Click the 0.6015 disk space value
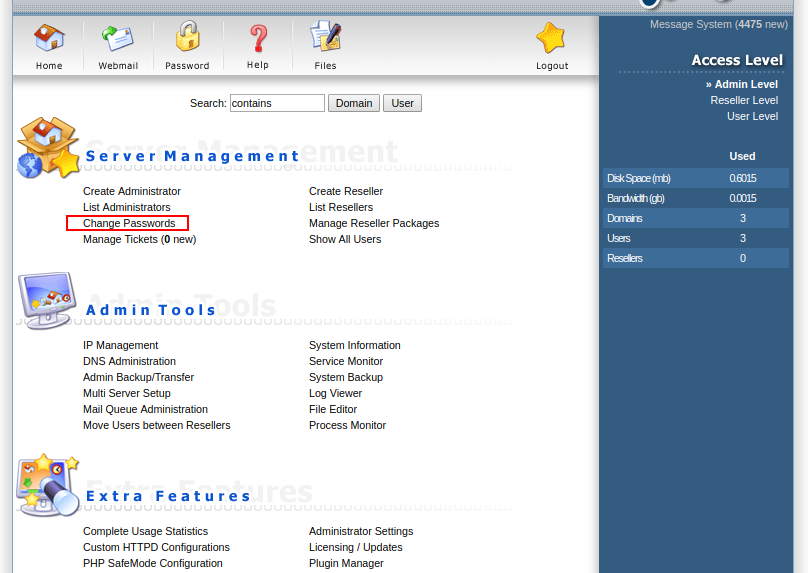 [x=743, y=178]
